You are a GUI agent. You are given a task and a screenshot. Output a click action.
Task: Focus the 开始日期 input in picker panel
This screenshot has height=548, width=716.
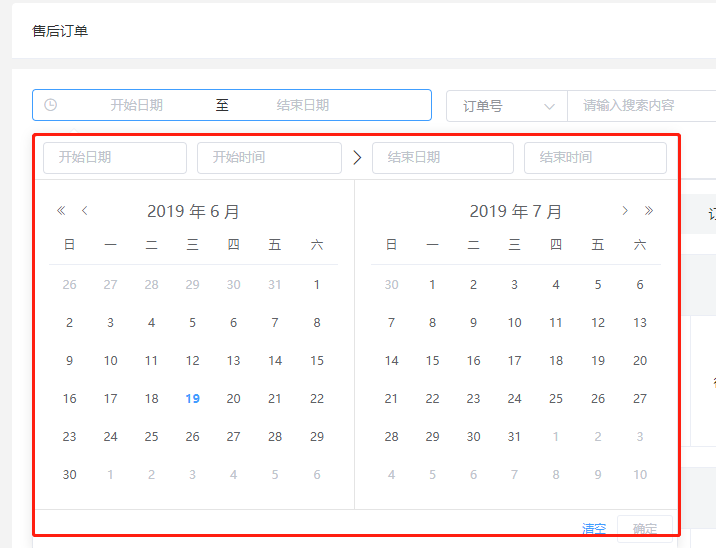(114, 157)
